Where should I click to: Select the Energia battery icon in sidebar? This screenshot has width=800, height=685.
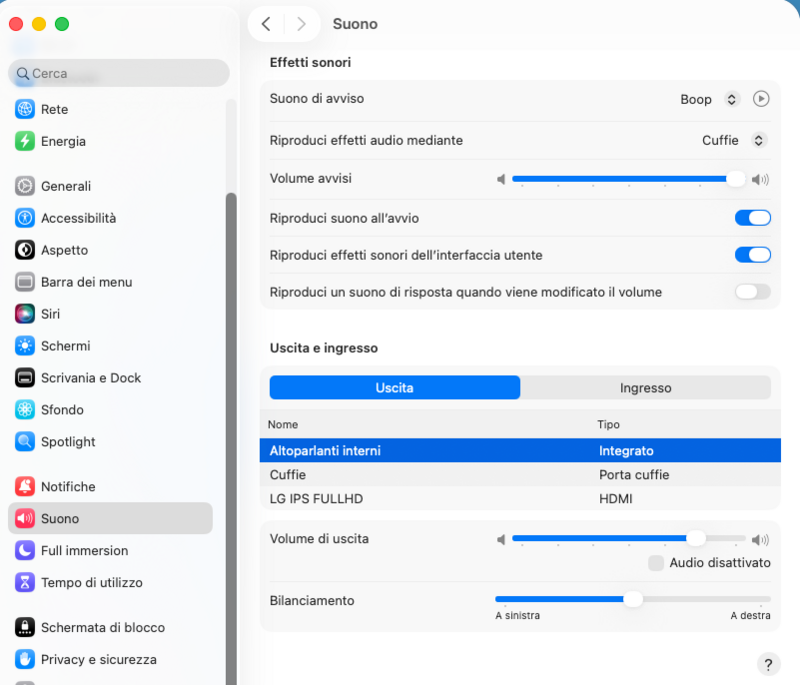tap(25, 141)
